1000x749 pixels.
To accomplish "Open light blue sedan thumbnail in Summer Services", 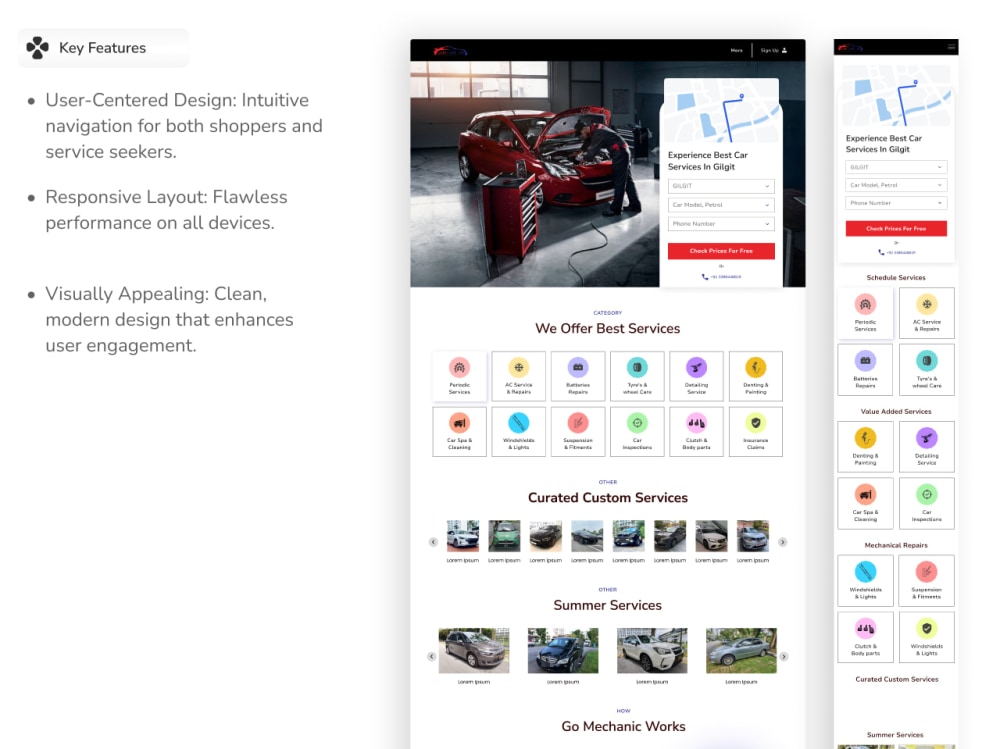I will coord(741,651).
